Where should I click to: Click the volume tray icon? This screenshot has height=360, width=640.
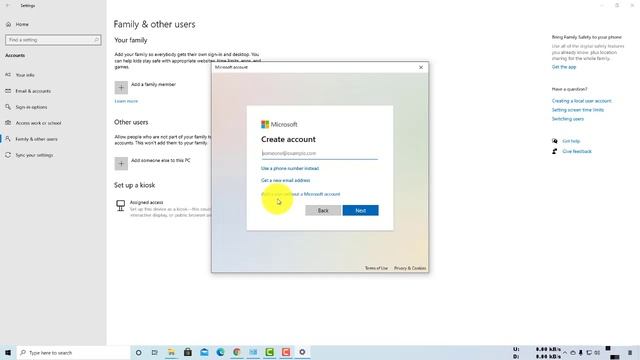597,353
